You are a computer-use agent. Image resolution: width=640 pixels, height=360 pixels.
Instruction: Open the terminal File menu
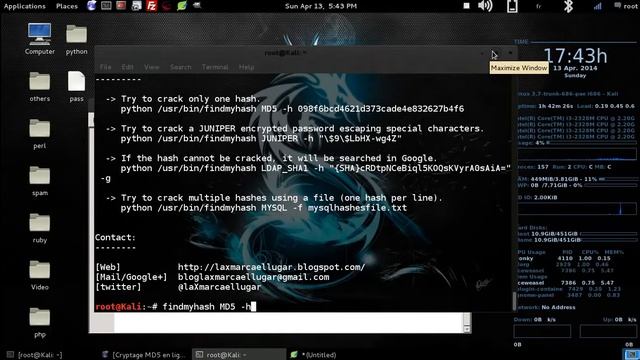coord(105,67)
